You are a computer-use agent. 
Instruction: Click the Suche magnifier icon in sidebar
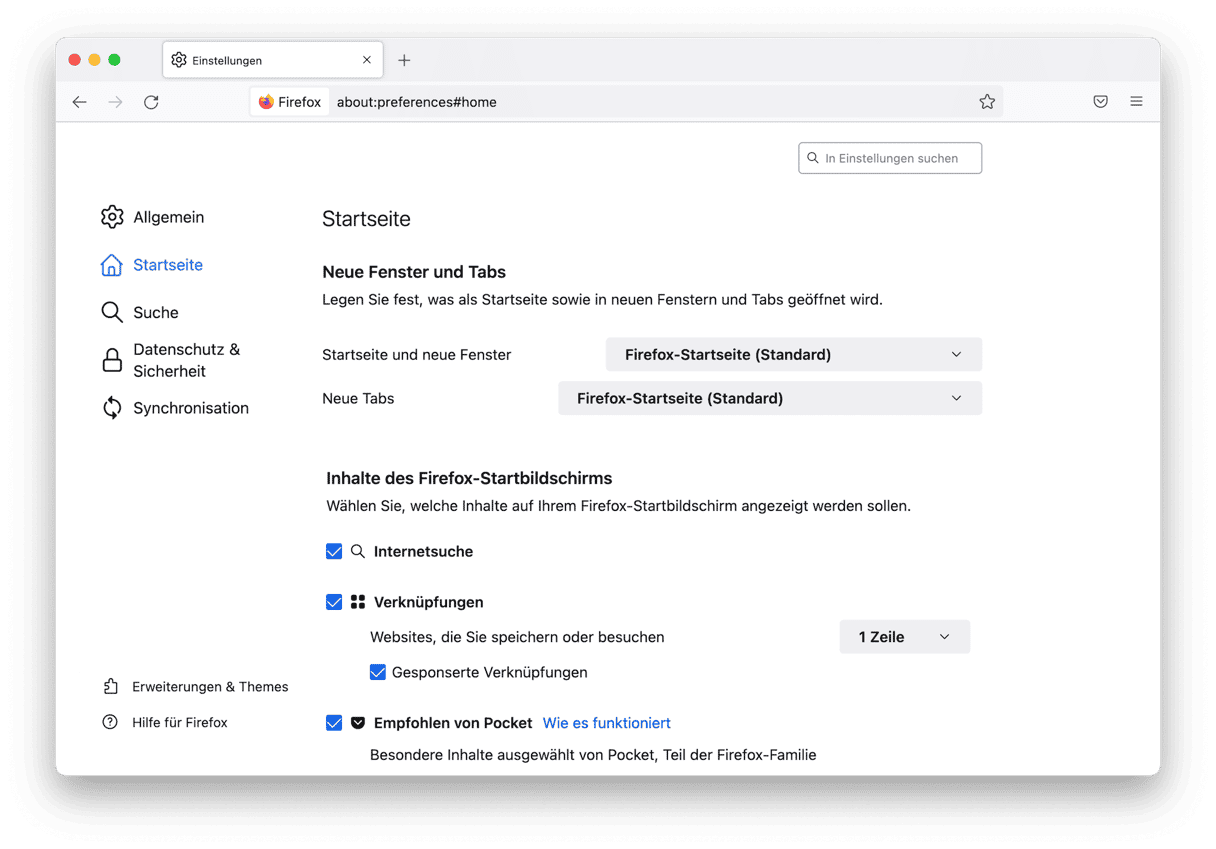pos(112,312)
